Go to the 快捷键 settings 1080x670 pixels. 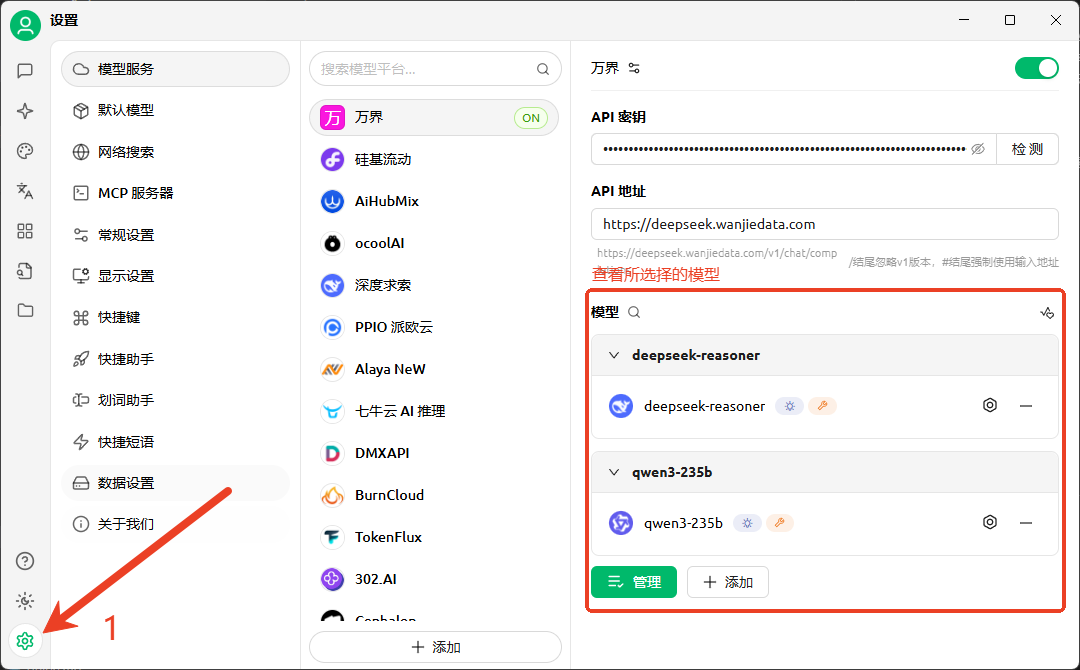point(176,317)
